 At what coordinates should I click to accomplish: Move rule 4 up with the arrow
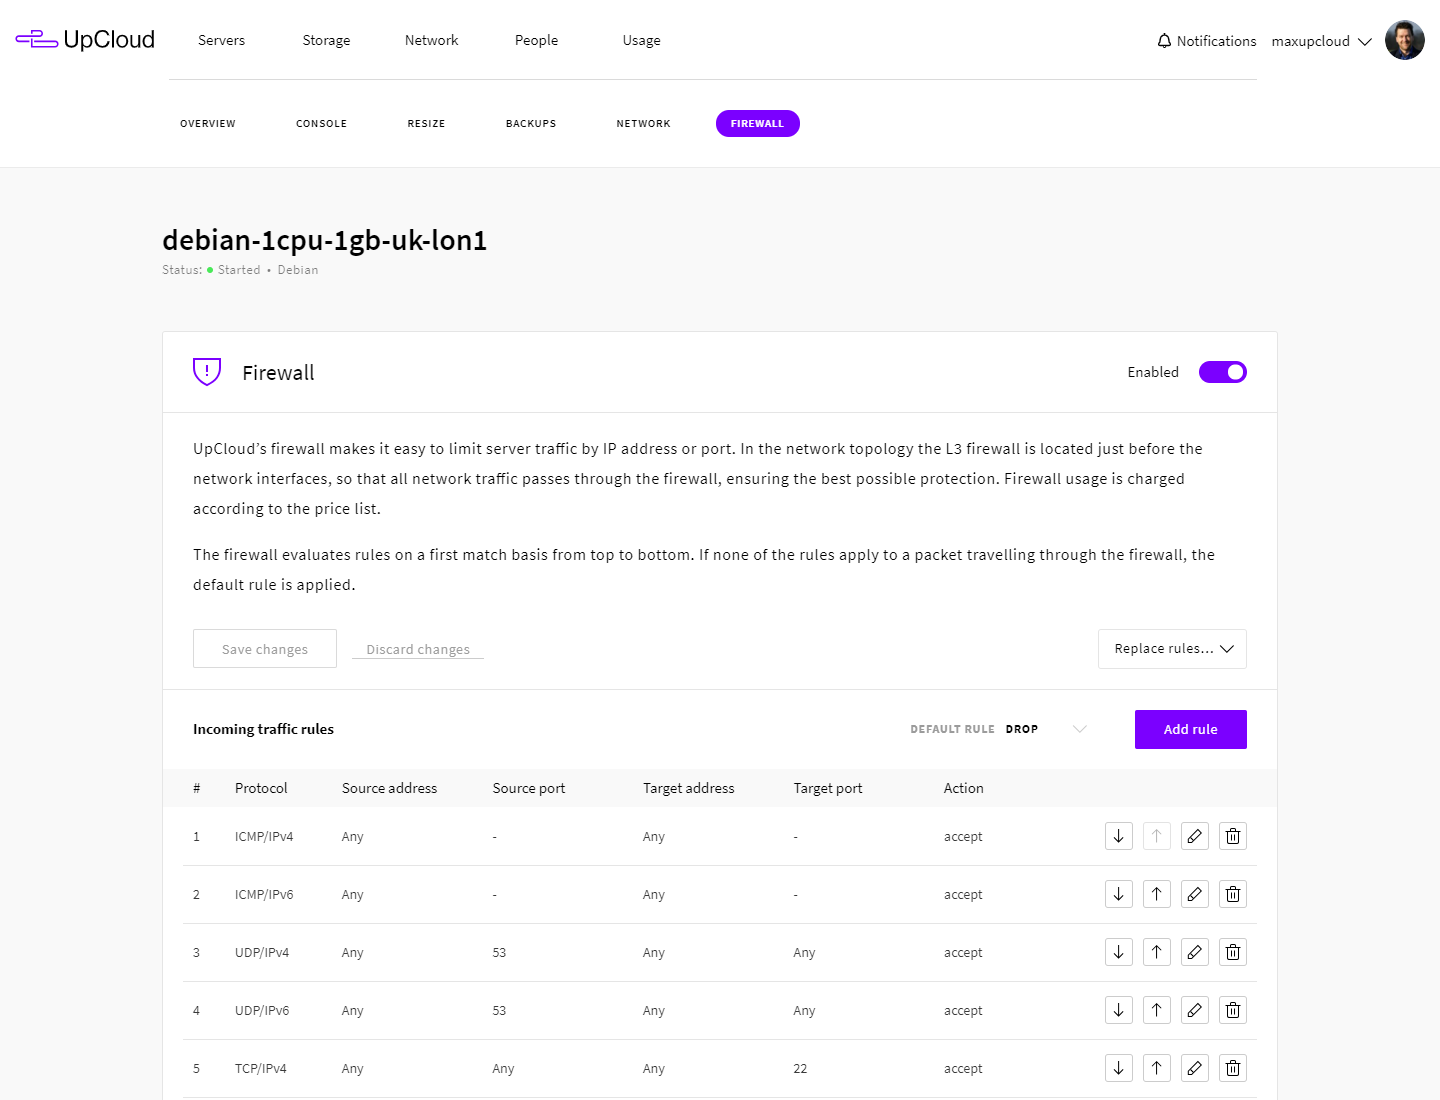pos(1156,1010)
